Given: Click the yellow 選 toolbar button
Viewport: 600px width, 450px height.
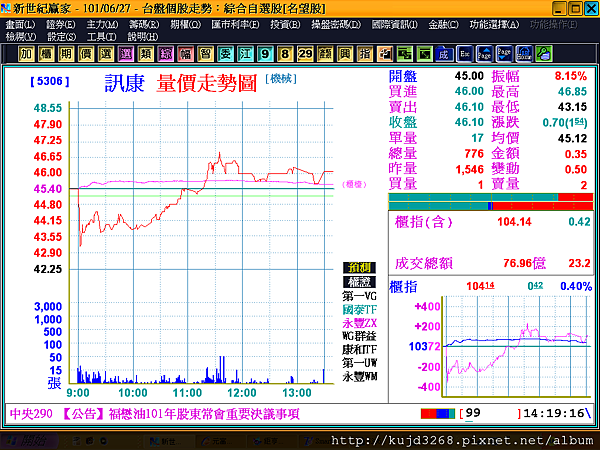Looking at the screenshot, I should (x=106, y=54).
